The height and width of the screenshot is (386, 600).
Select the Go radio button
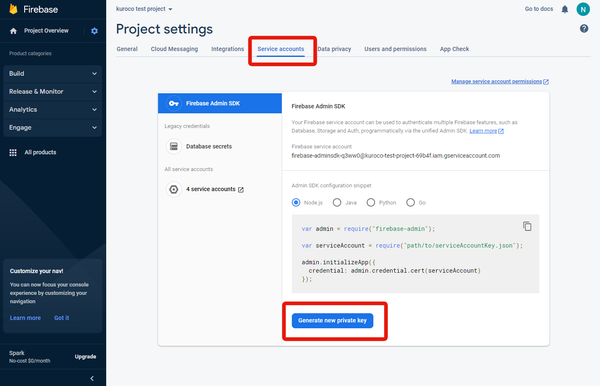pyautogui.click(x=410, y=202)
